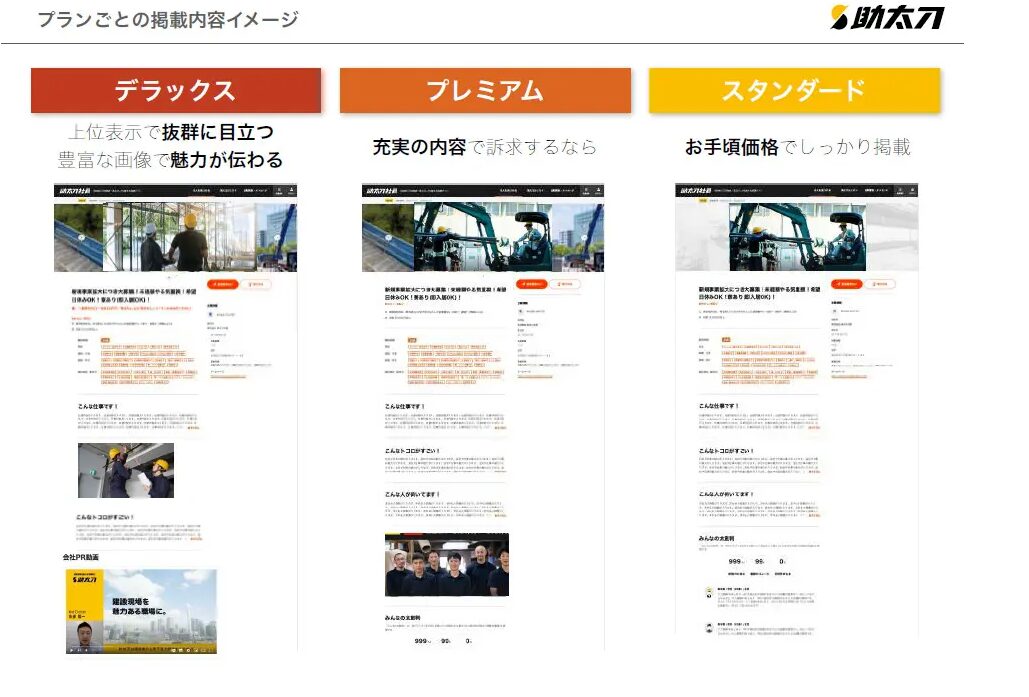Click job title headline in Premium mockup
Screen dimensions: 1029x697
point(446,293)
